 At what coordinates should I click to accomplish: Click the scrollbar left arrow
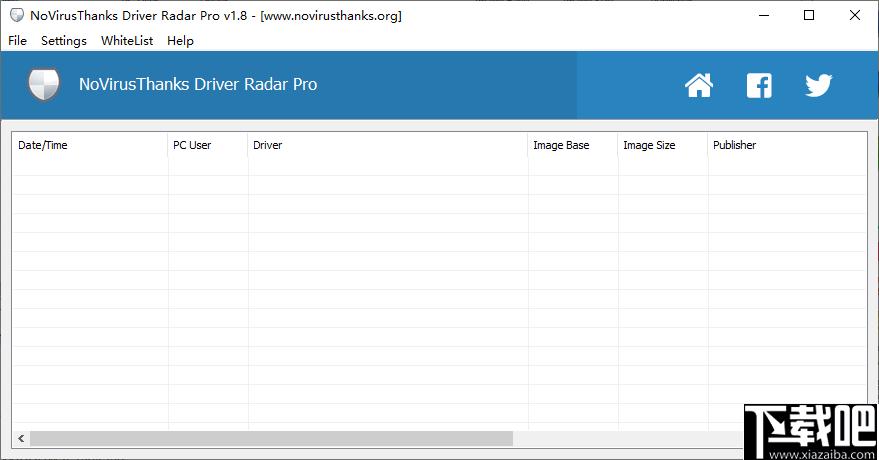click(21, 439)
